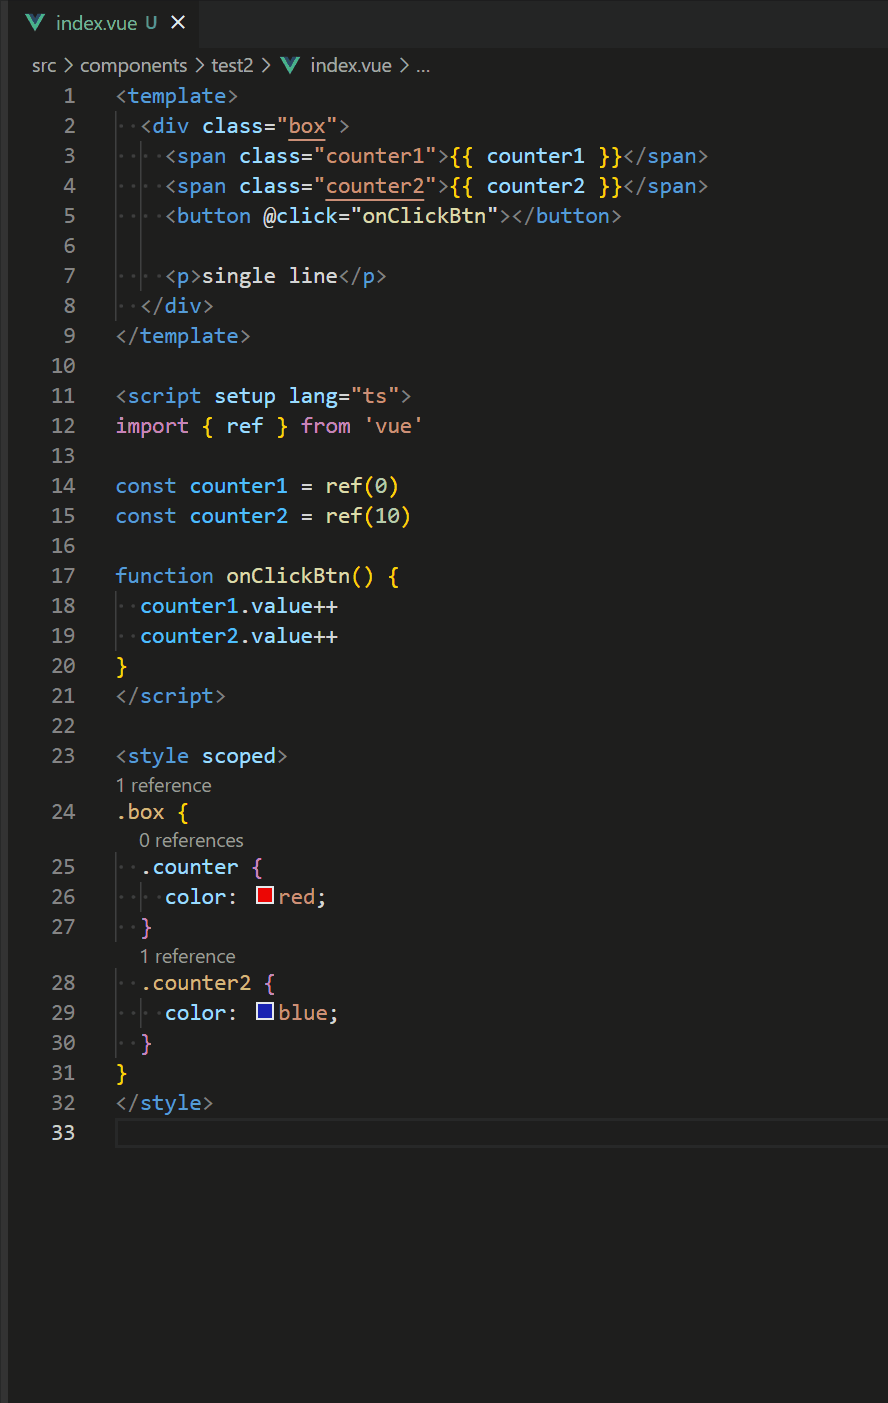Click {{ counter2 }} interpolation on line 4
This screenshot has height=1403, width=888.
[536, 186]
